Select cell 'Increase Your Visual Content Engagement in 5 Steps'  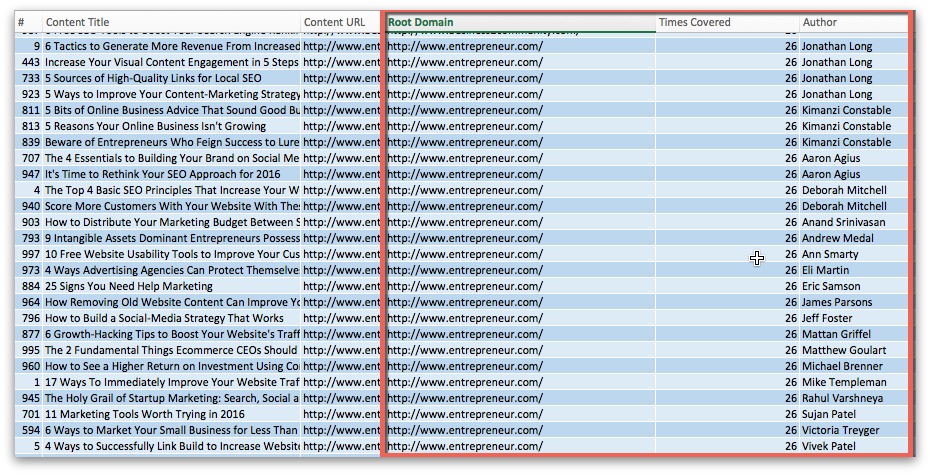[171, 62]
